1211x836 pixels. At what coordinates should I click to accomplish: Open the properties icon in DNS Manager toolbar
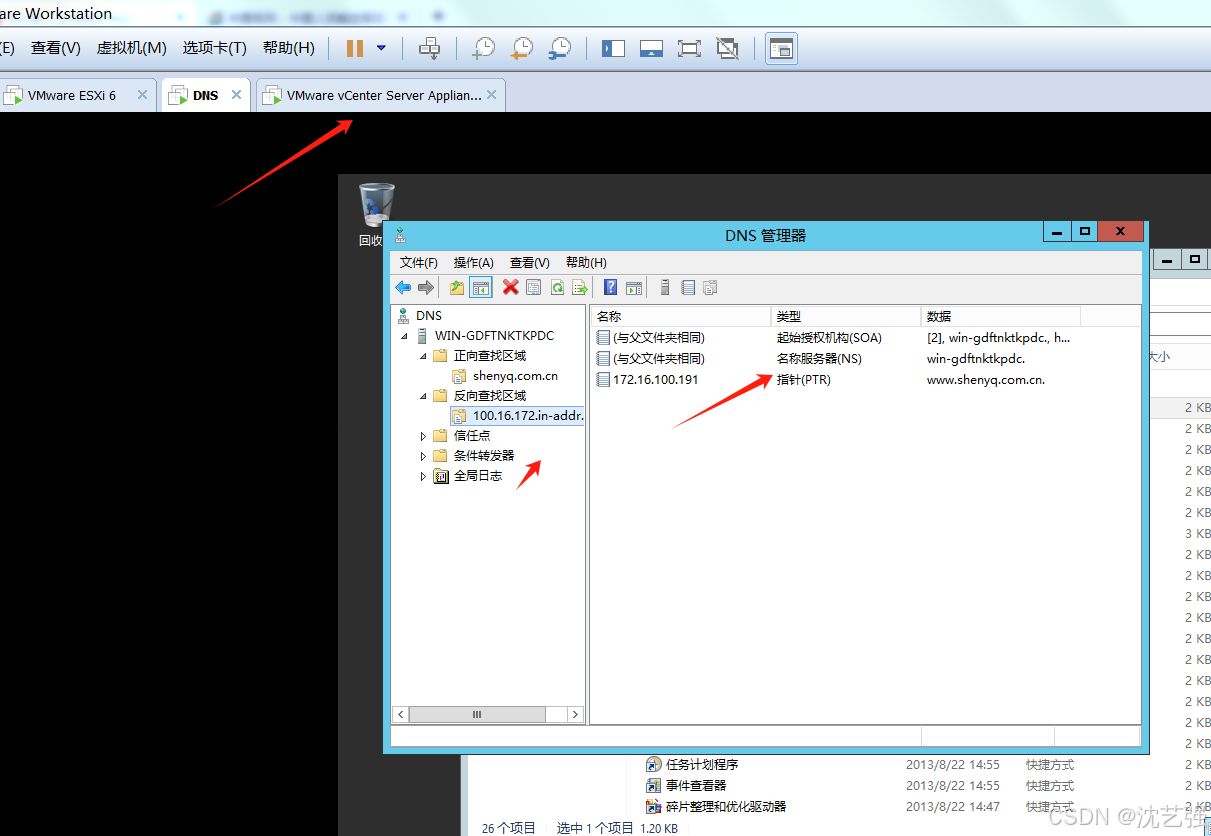coord(533,288)
